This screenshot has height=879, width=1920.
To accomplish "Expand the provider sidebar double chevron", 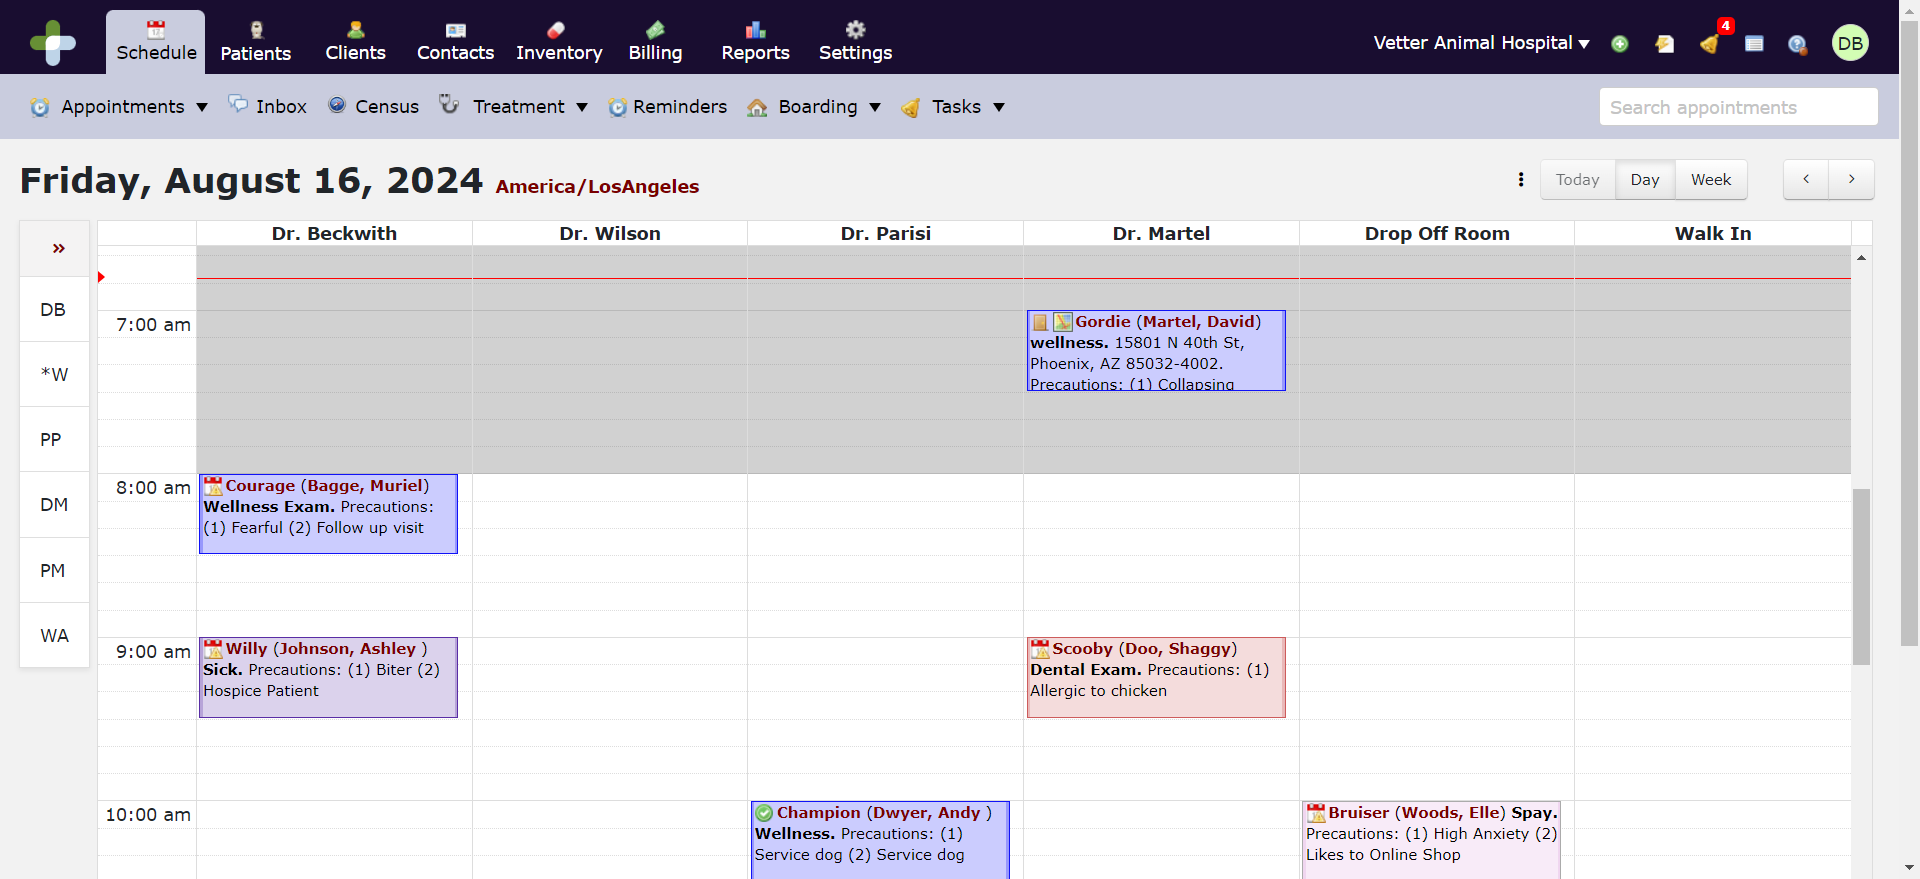I will [58, 248].
